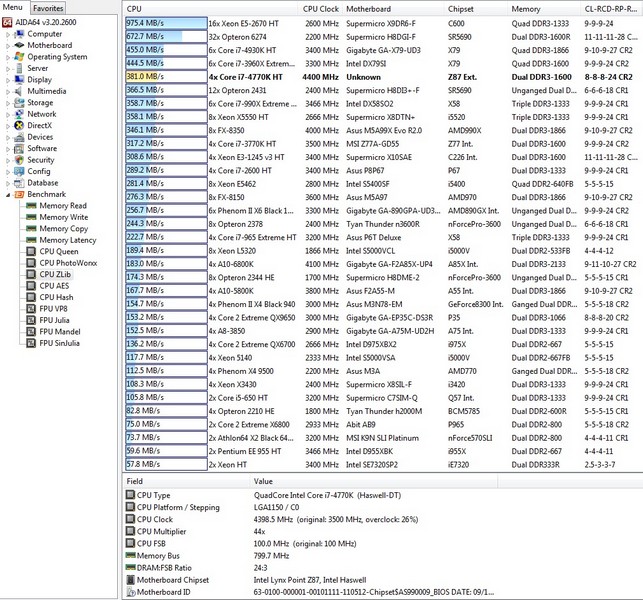Select the CPU ZLib benchmark item
This screenshot has height=600, width=643.
point(49,274)
